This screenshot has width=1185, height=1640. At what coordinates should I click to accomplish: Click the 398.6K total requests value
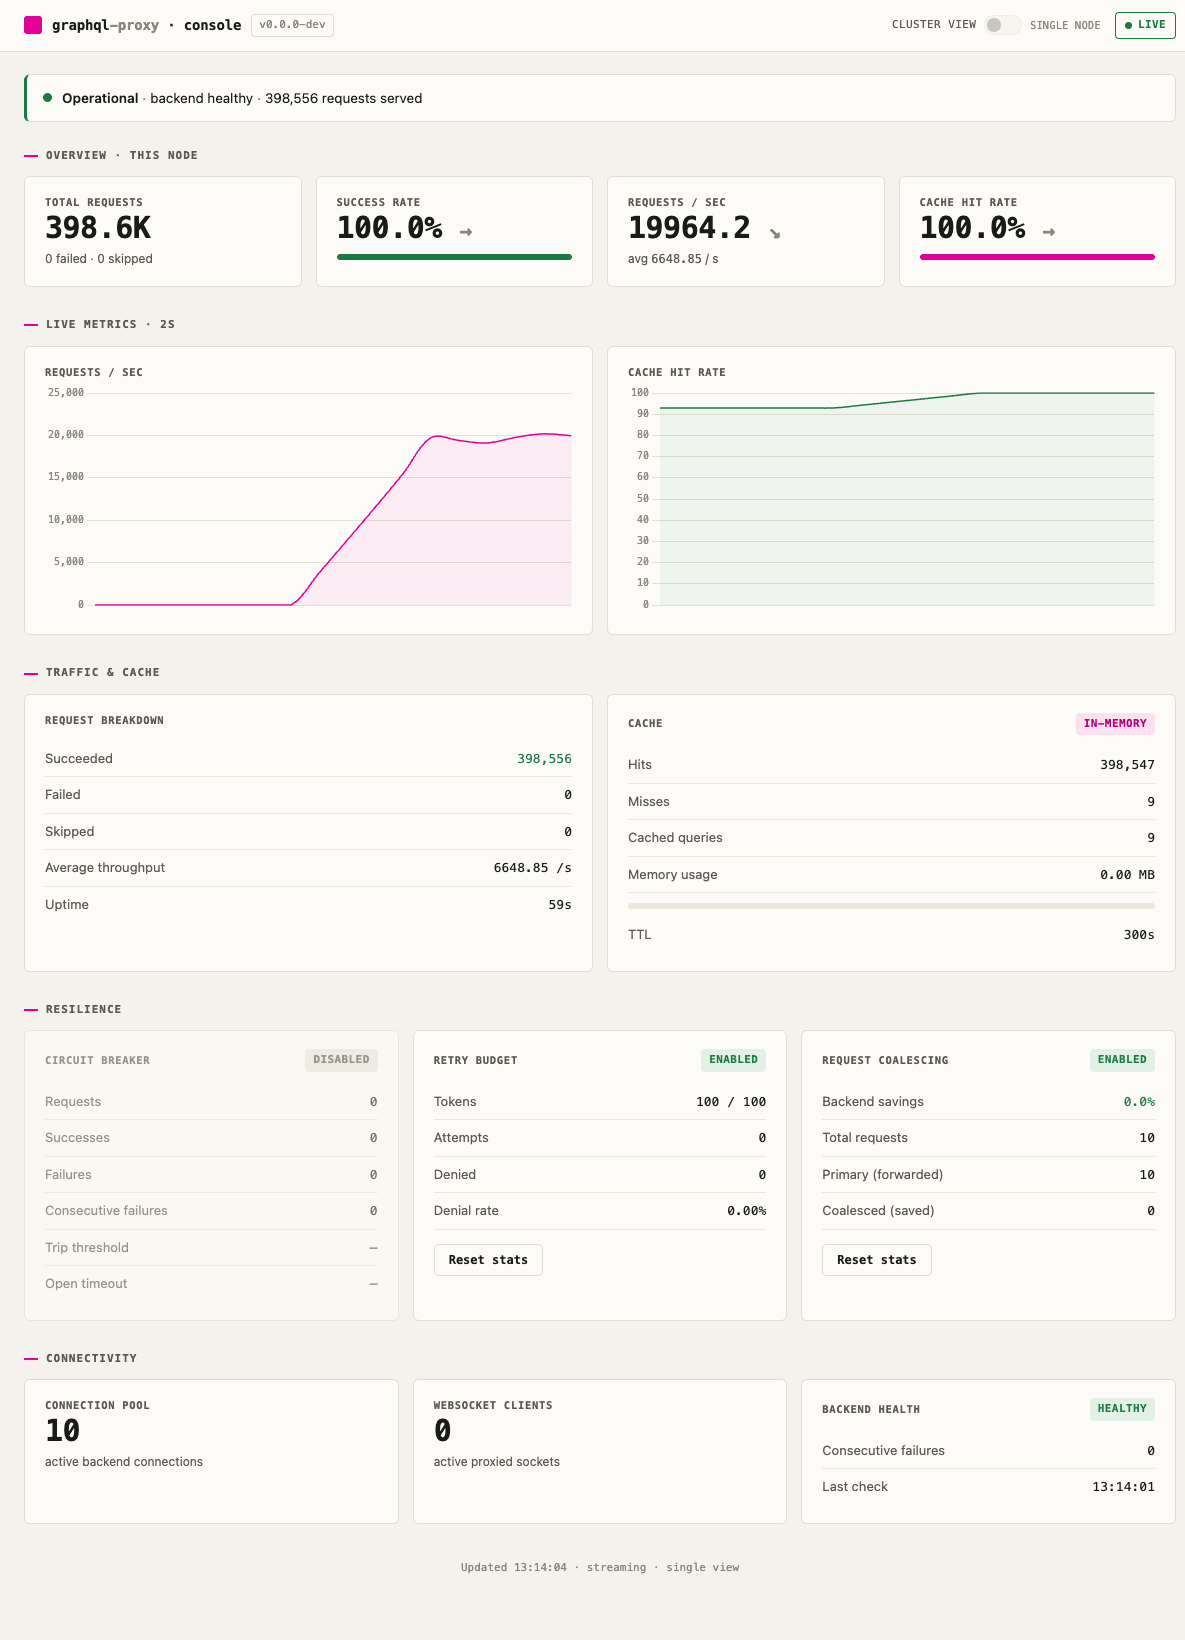98,228
